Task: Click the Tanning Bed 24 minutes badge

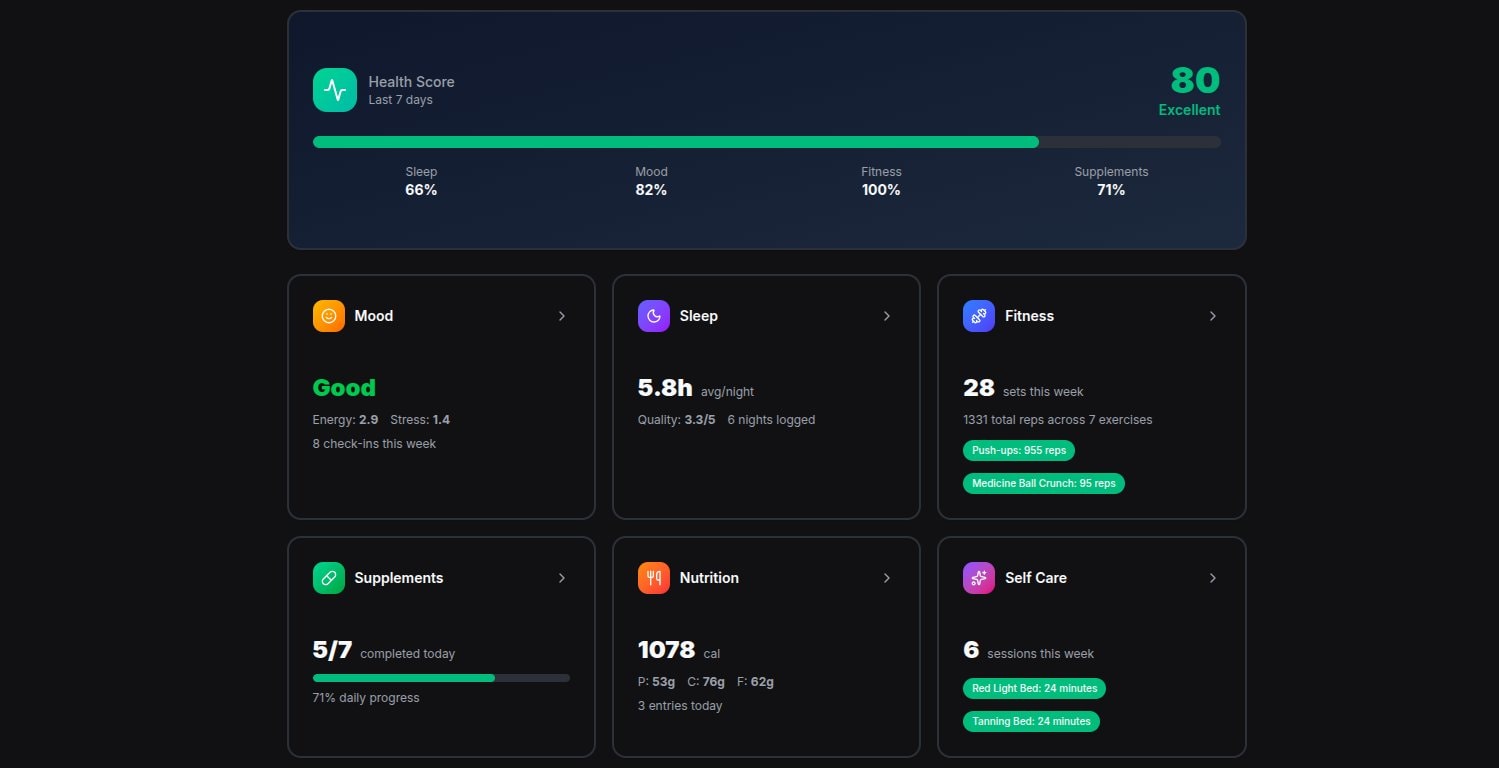Action: click(x=1031, y=721)
